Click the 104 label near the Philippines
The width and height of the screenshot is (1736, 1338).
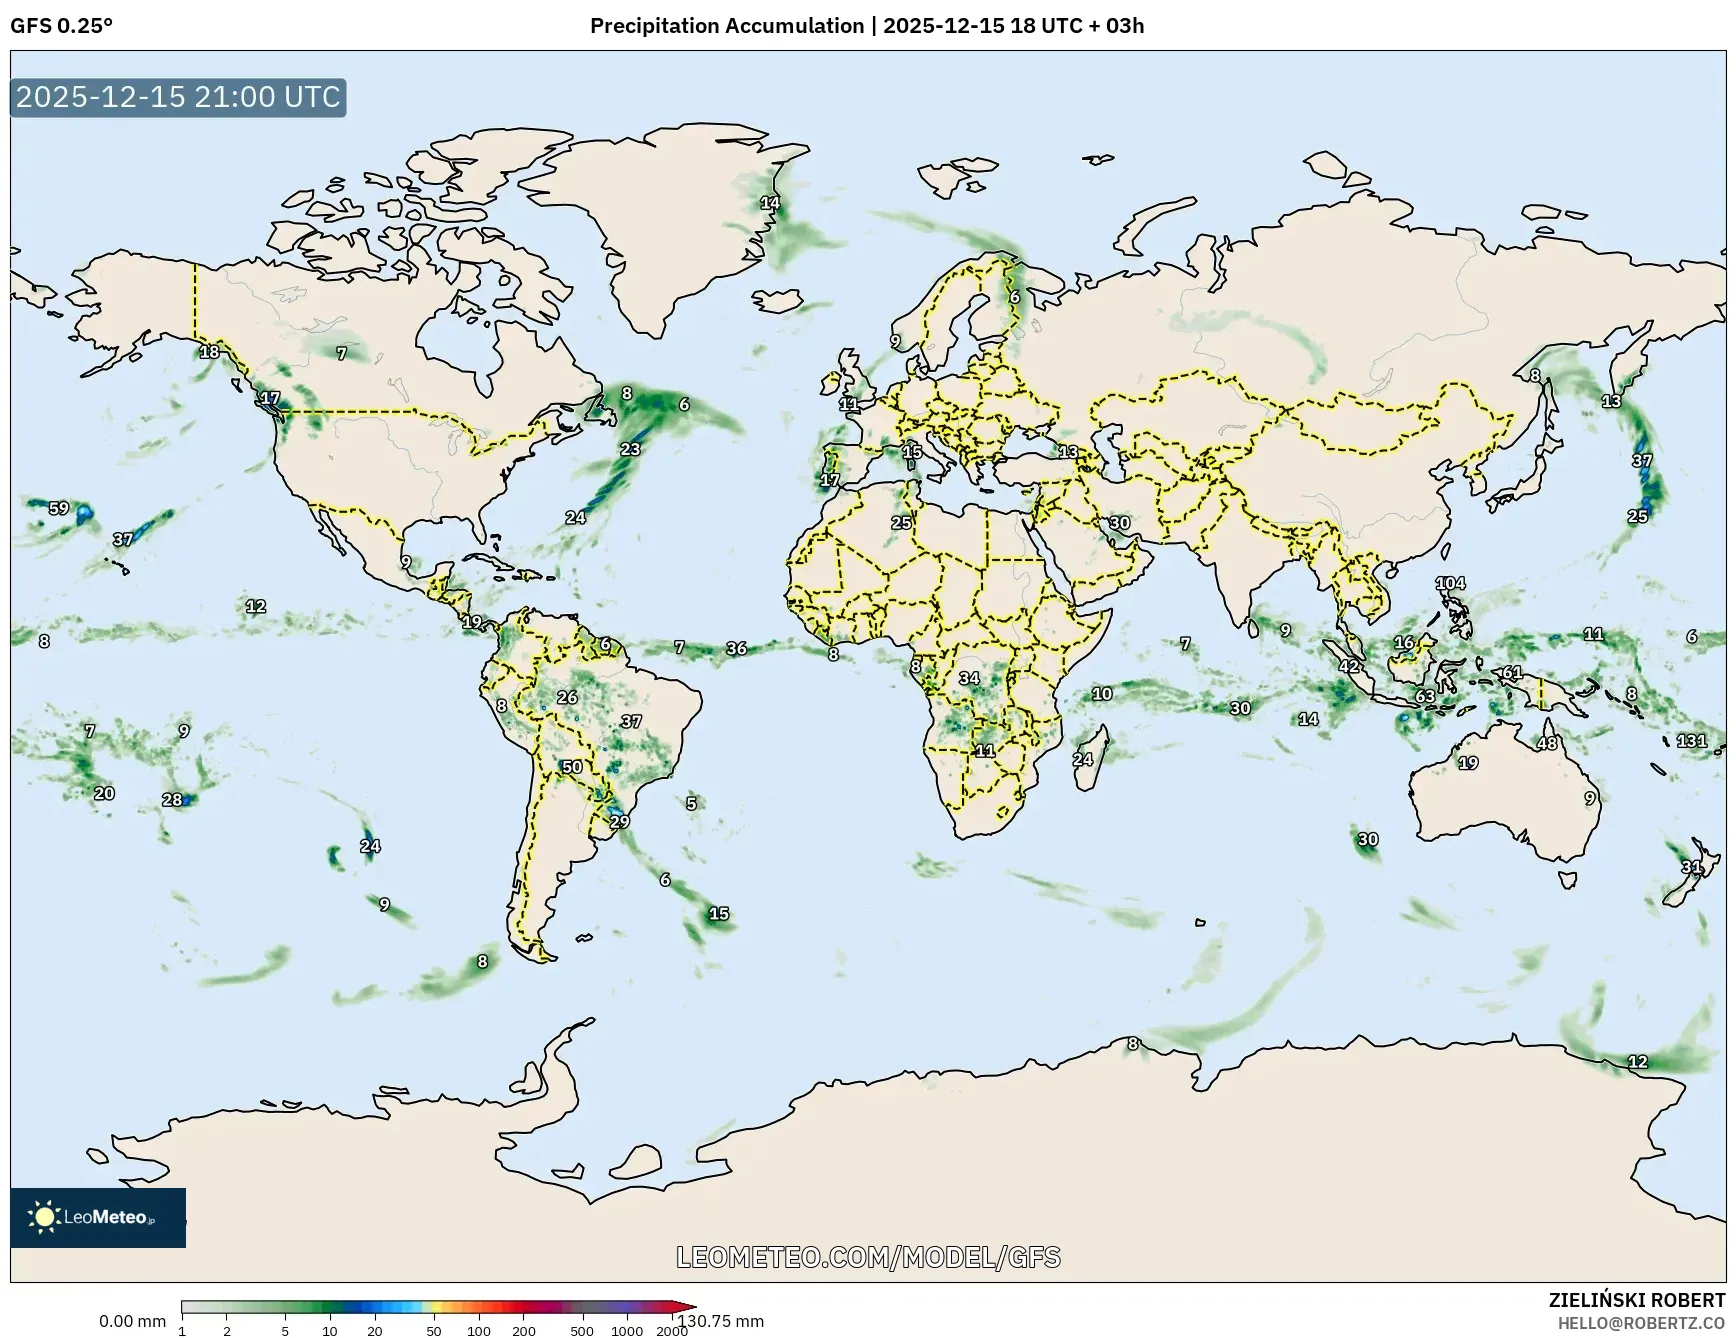(1449, 581)
